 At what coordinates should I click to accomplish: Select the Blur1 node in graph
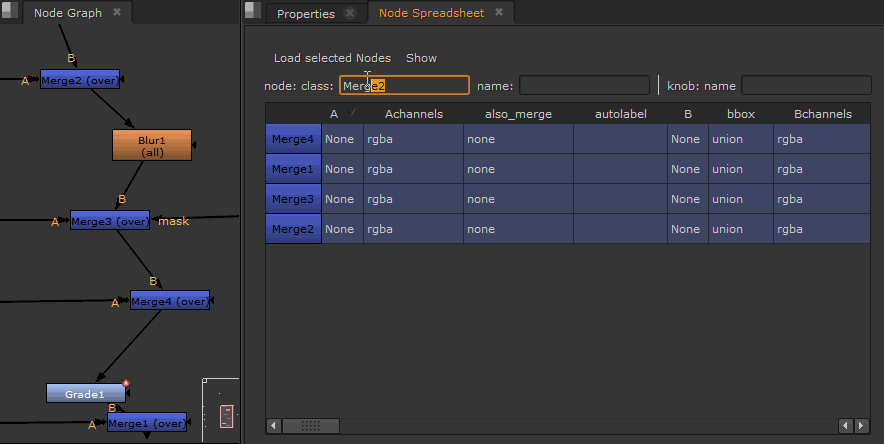tap(152, 145)
